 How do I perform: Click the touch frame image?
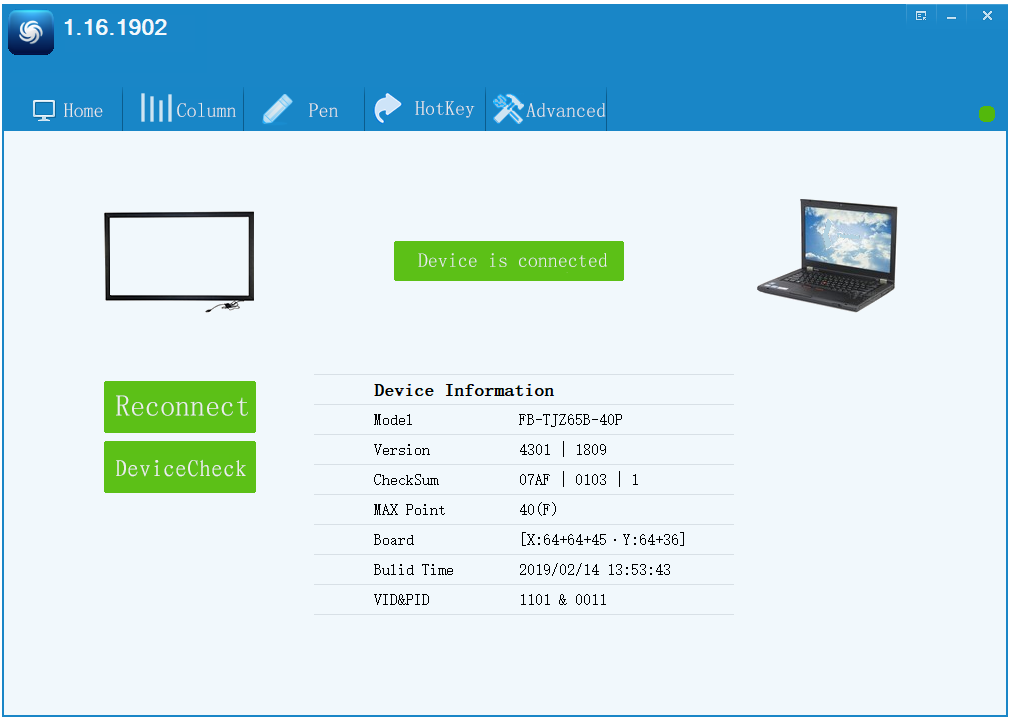(179, 261)
